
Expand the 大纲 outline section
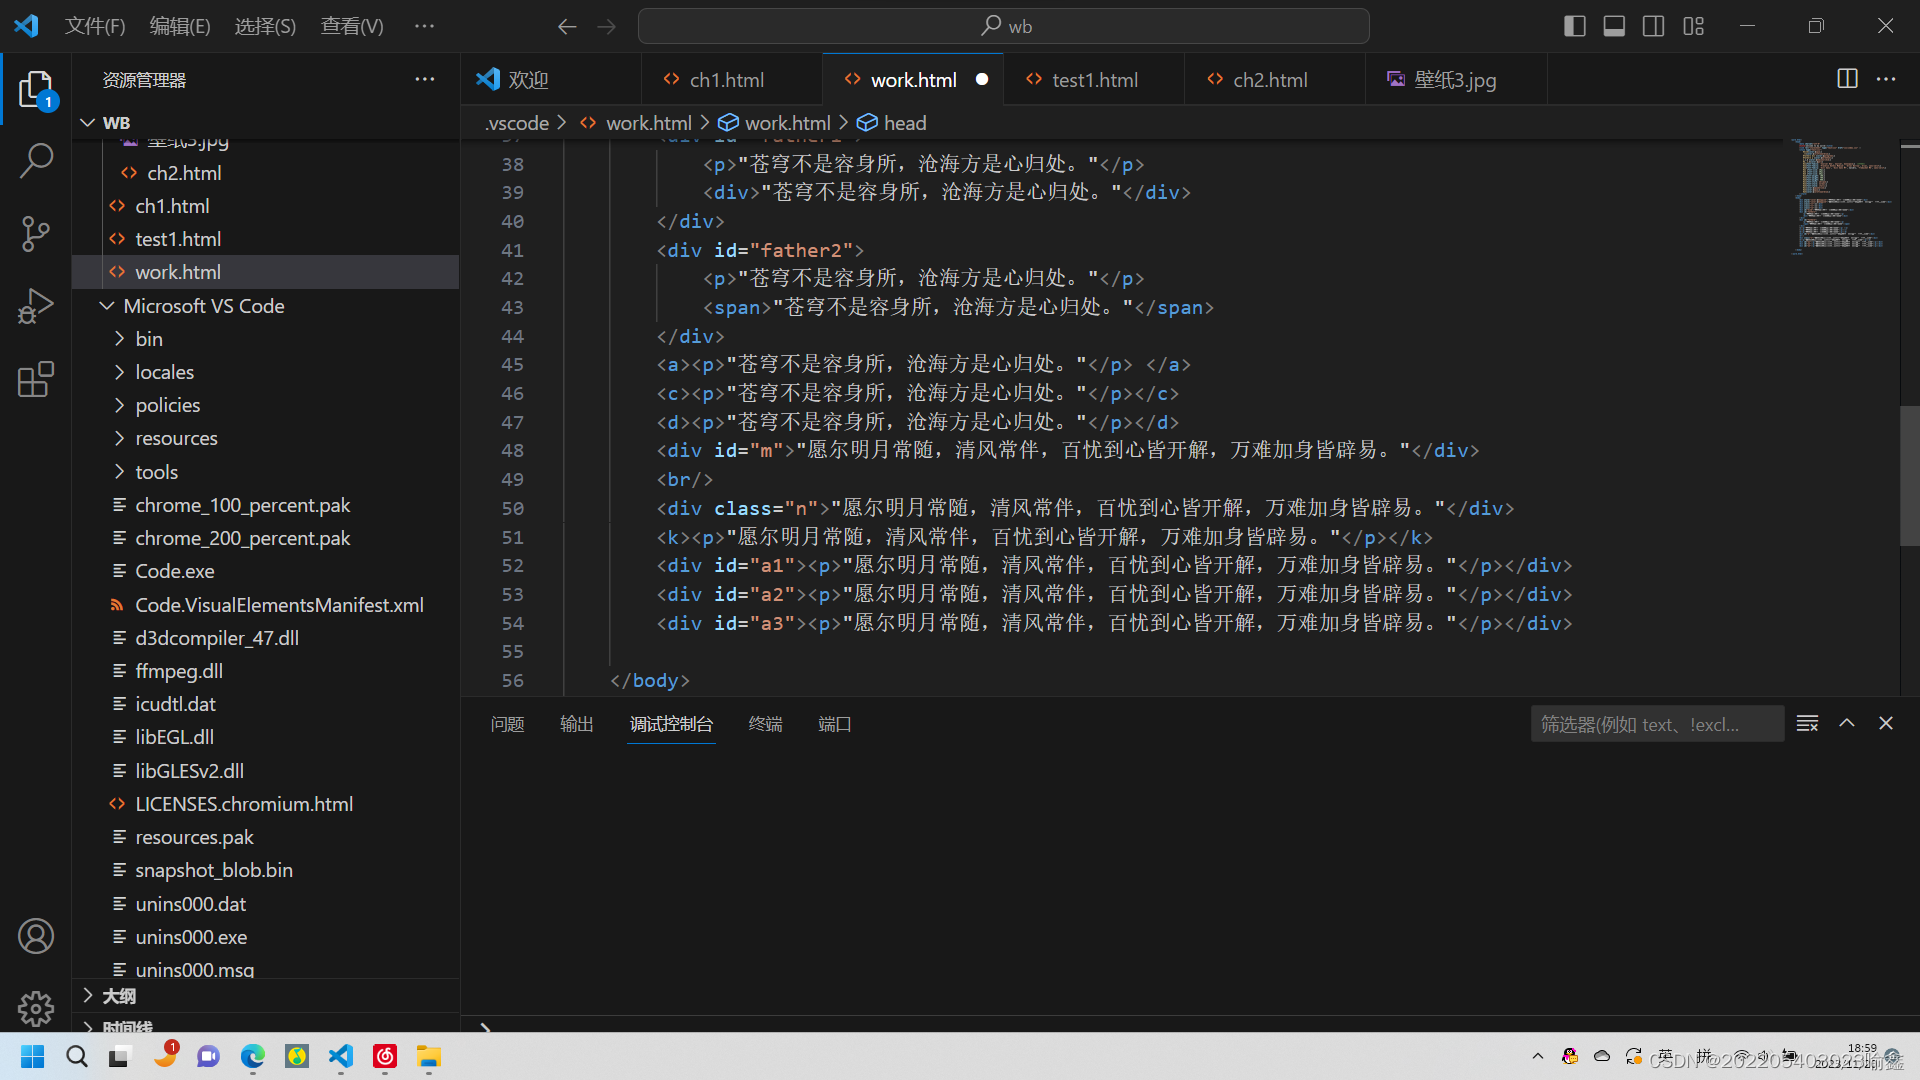118,996
